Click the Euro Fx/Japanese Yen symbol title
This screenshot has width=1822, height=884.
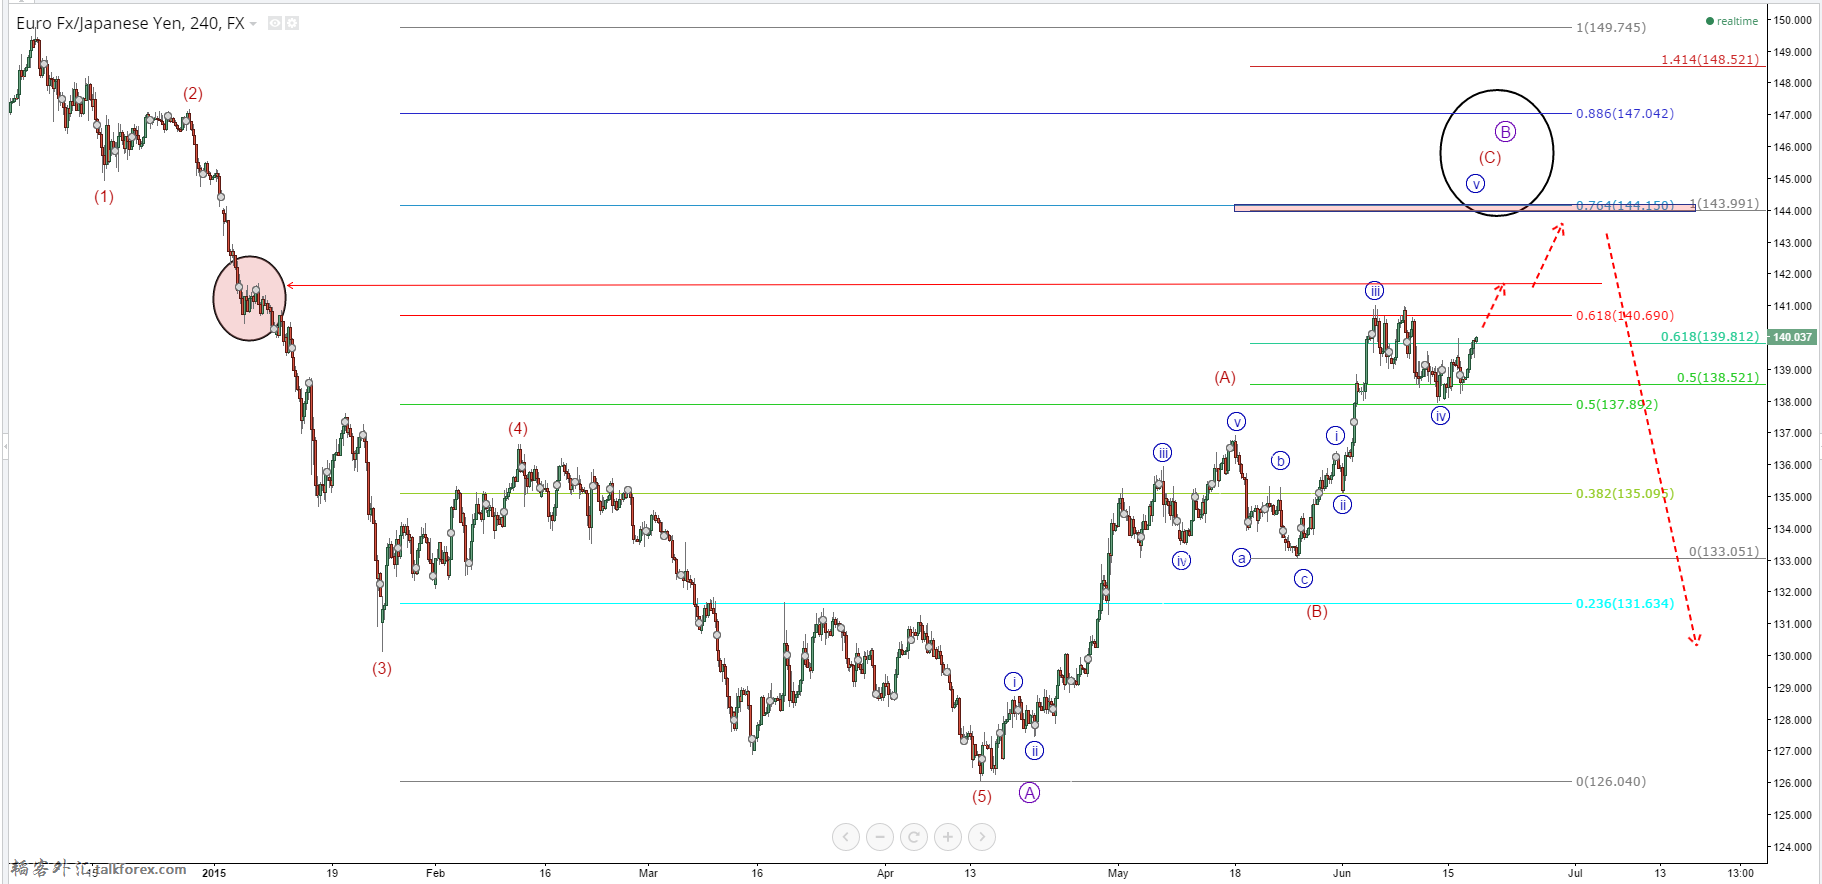click(x=130, y=23)
